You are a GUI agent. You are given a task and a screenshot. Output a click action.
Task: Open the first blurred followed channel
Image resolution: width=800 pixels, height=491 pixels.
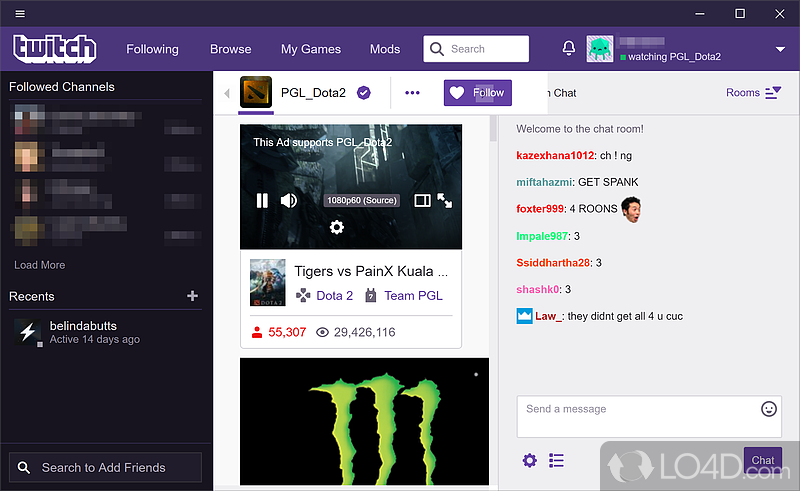point(106,120)
